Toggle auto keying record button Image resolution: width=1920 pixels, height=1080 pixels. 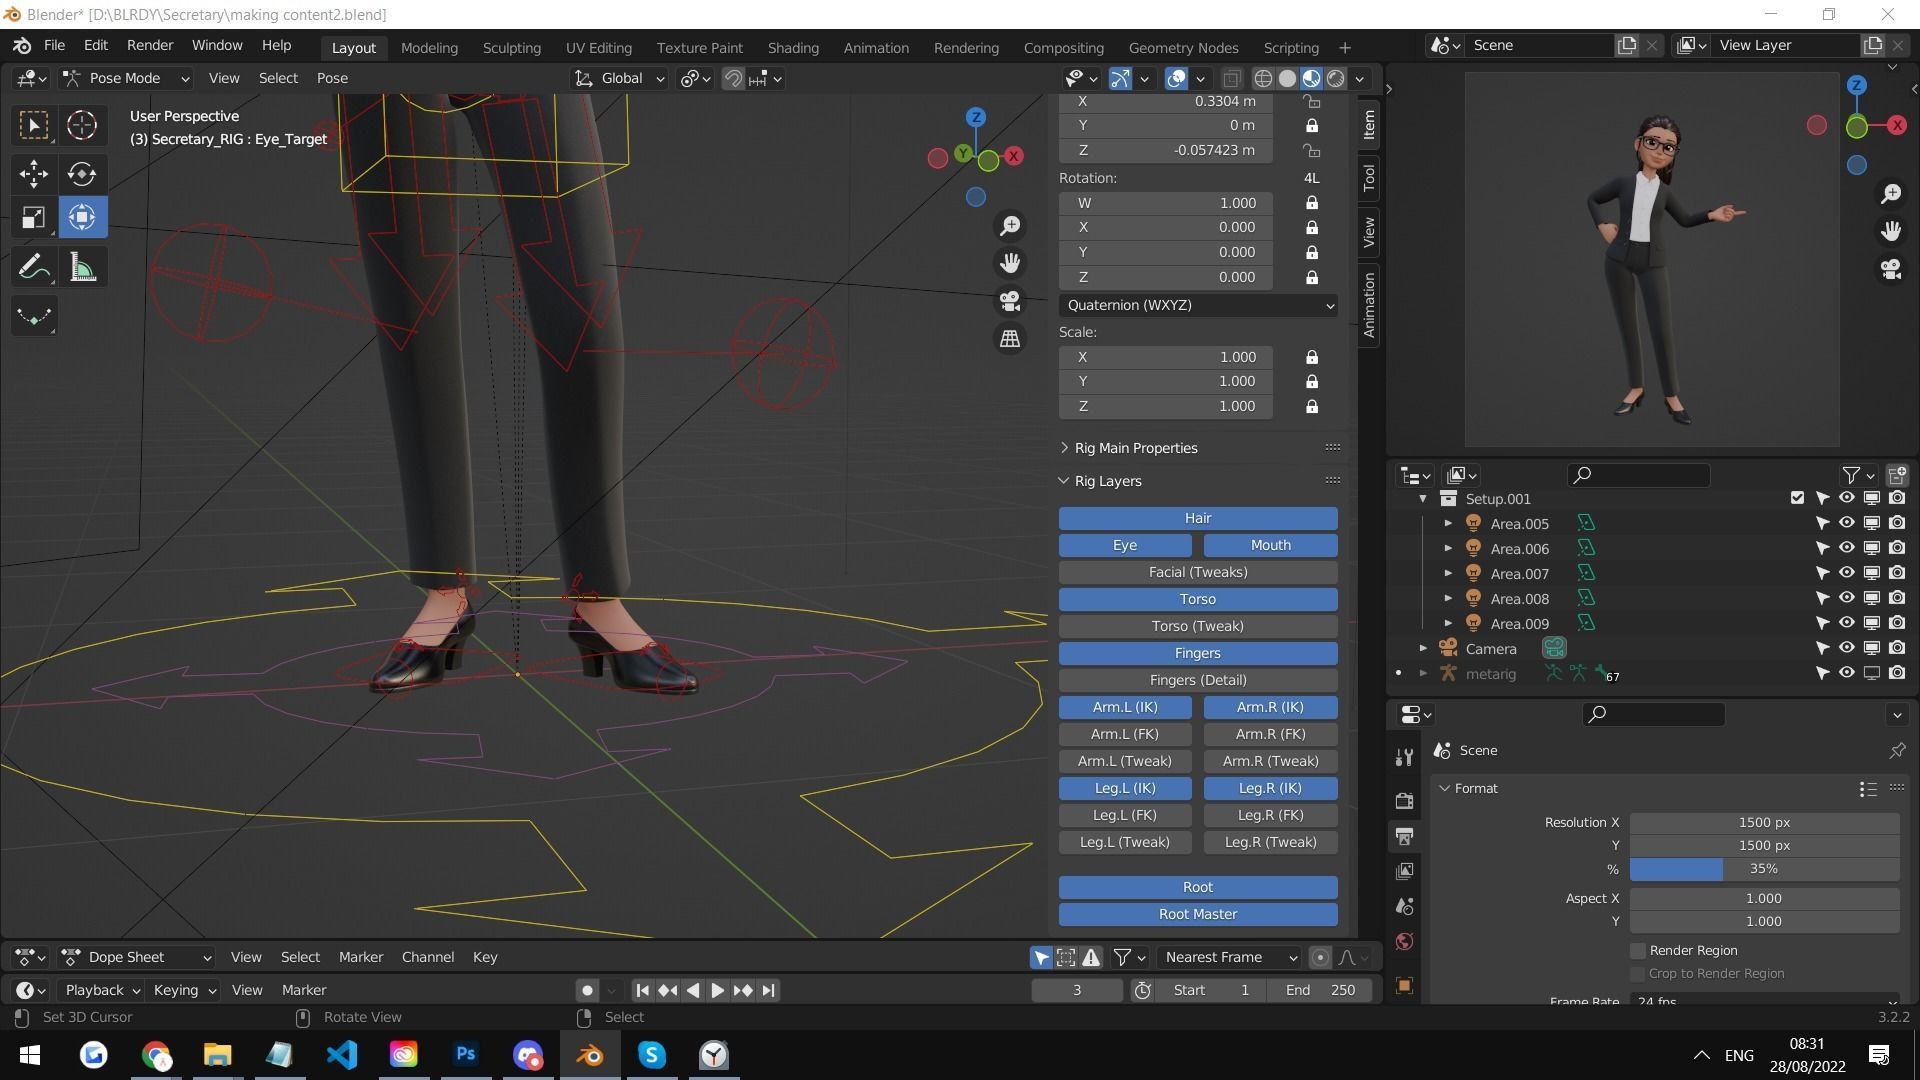[587, 990]
